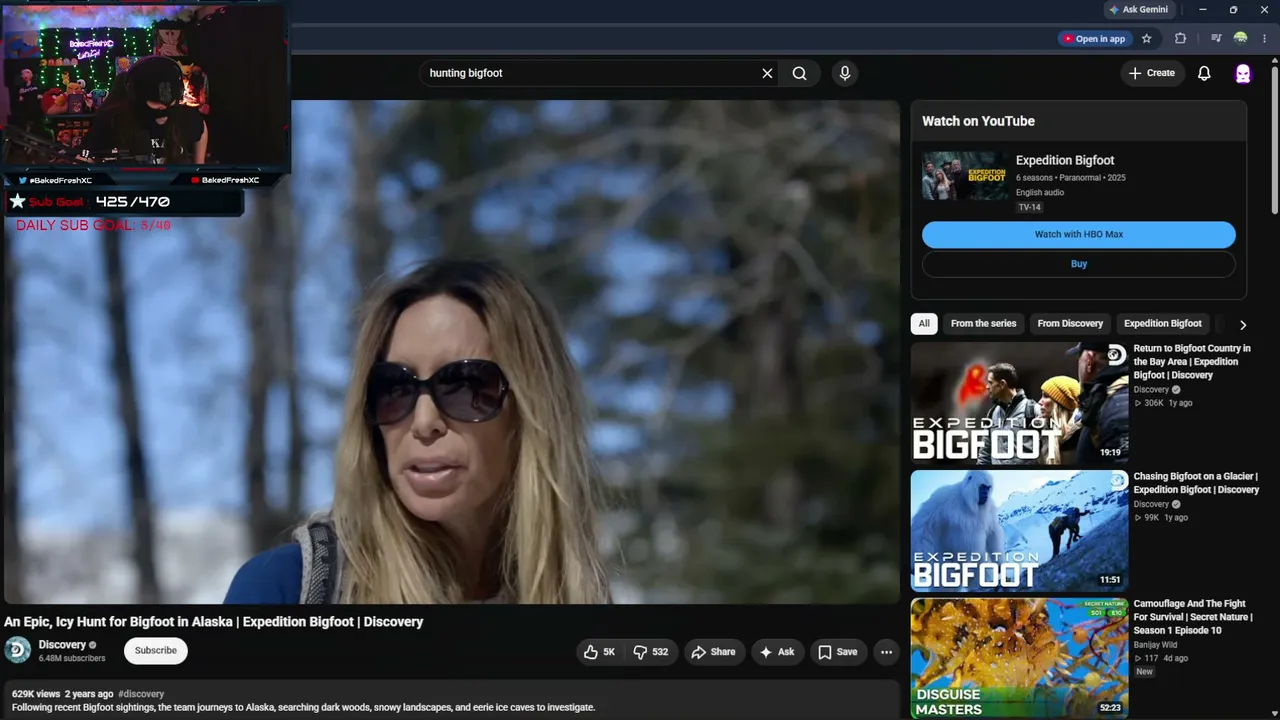Open the browser profile avatar

pyautogui.click(x=1241, y=39)
